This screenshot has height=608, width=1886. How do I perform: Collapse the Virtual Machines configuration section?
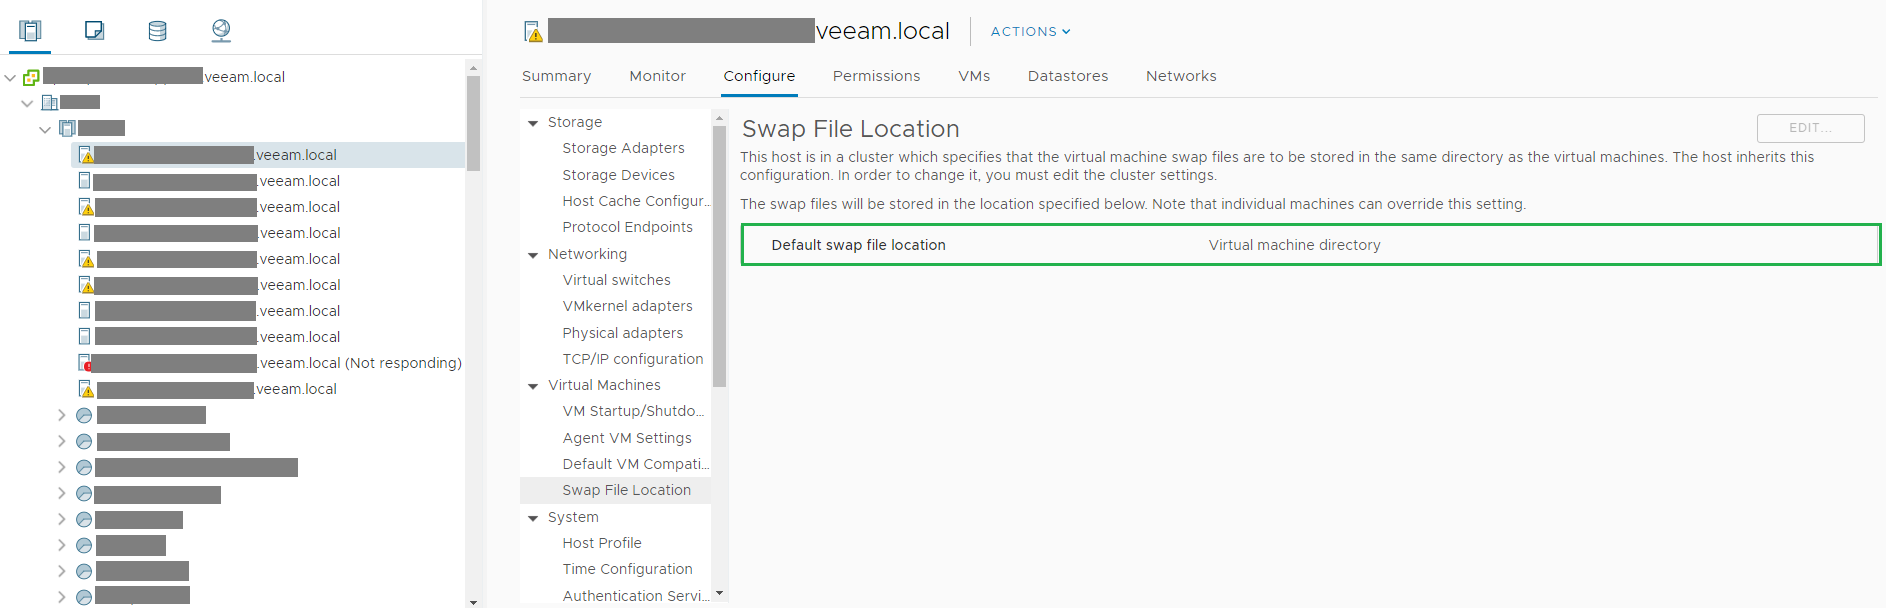pos(533,386)
